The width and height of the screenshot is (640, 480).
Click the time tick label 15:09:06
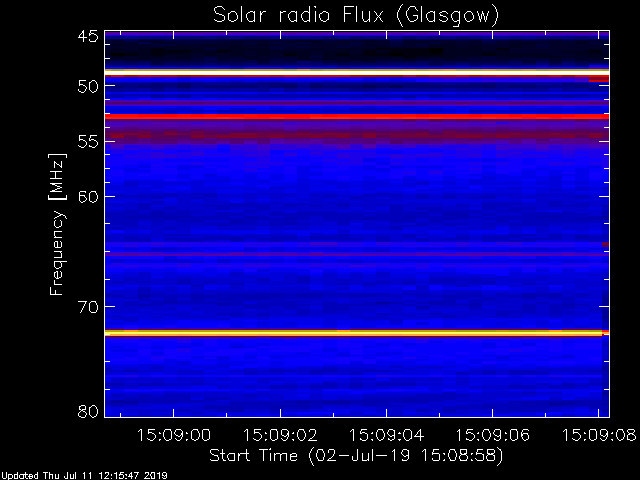pos(492,436)
